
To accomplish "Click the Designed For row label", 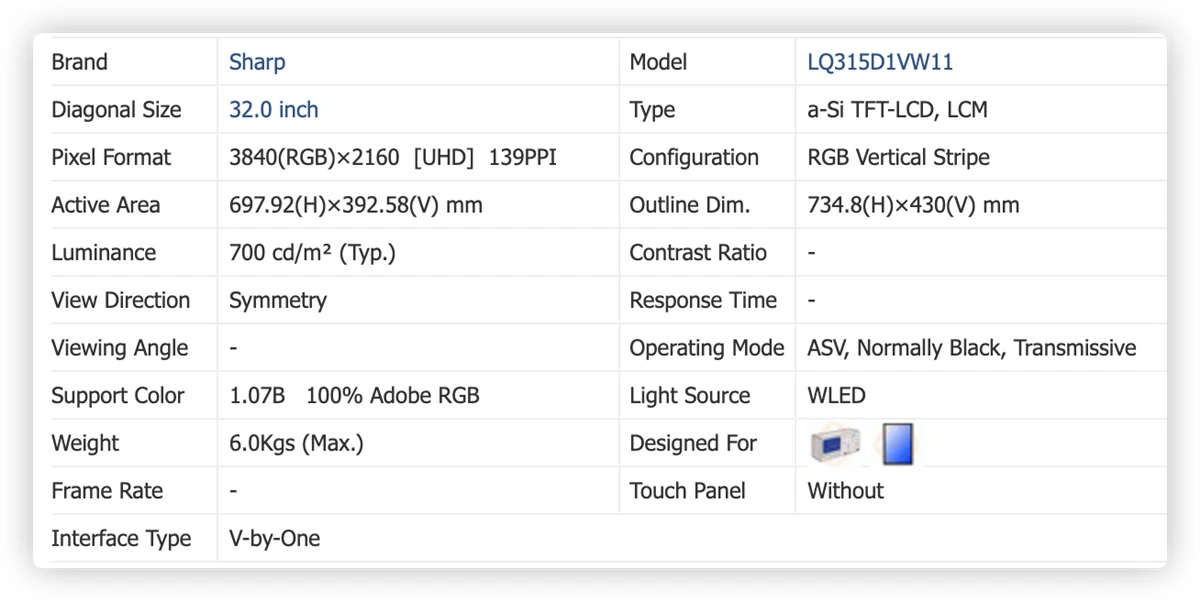I will point(693,443).
